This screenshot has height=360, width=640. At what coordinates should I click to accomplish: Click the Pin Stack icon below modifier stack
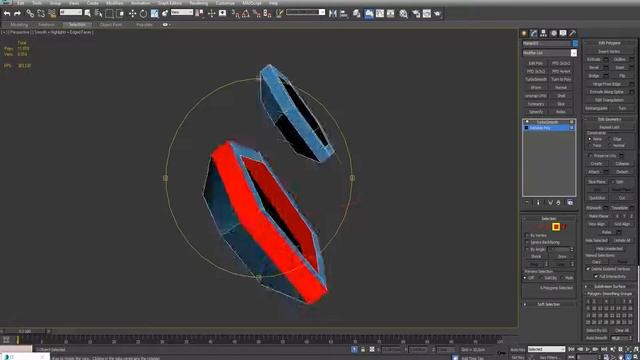point(527,202)
